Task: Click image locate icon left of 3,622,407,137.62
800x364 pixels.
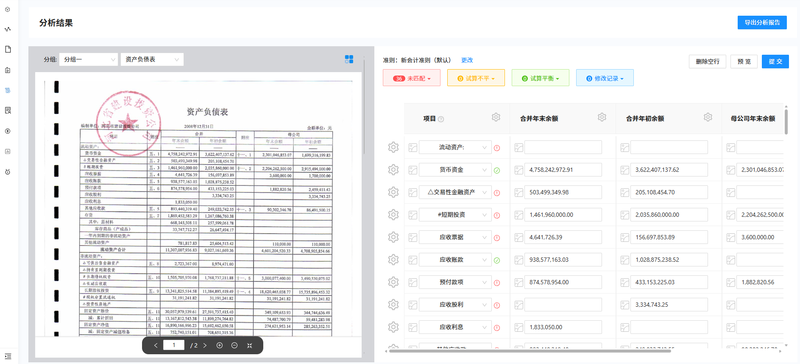Action: 624,169
